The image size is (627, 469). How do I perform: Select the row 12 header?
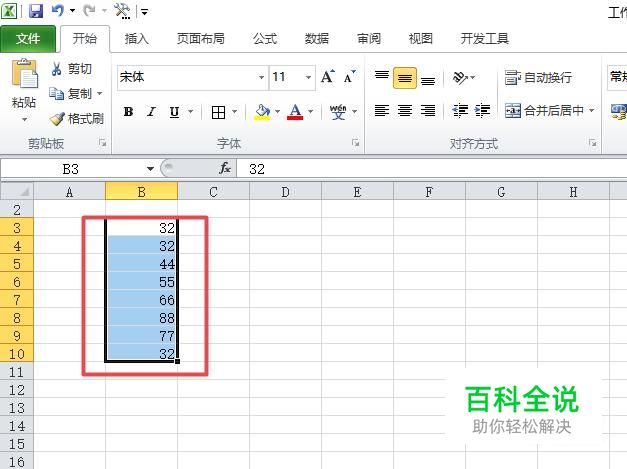(17, 390)
